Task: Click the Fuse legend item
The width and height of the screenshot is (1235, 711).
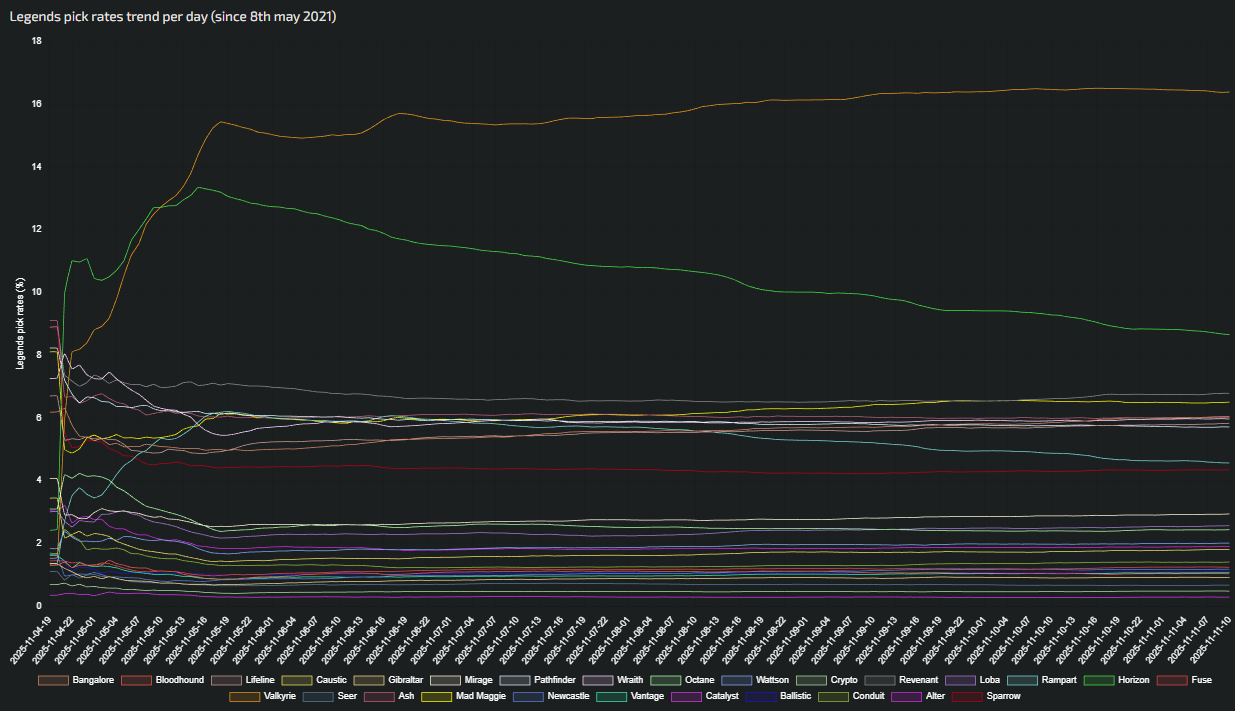Action: 1200,680
